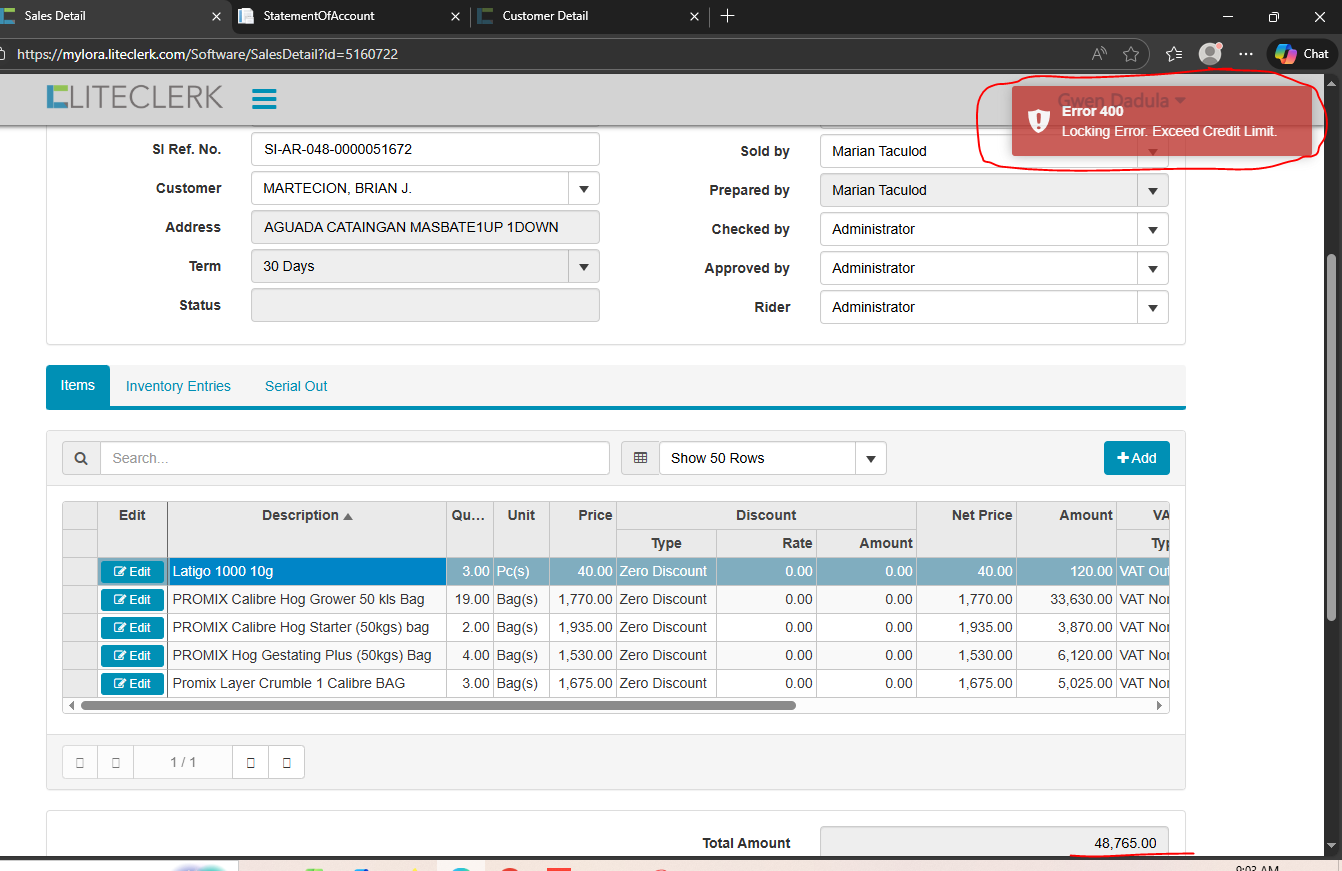The image size is (1342, 871).
Task: Expand the Rider dropdown
Action: click(x=1153, y=307)
